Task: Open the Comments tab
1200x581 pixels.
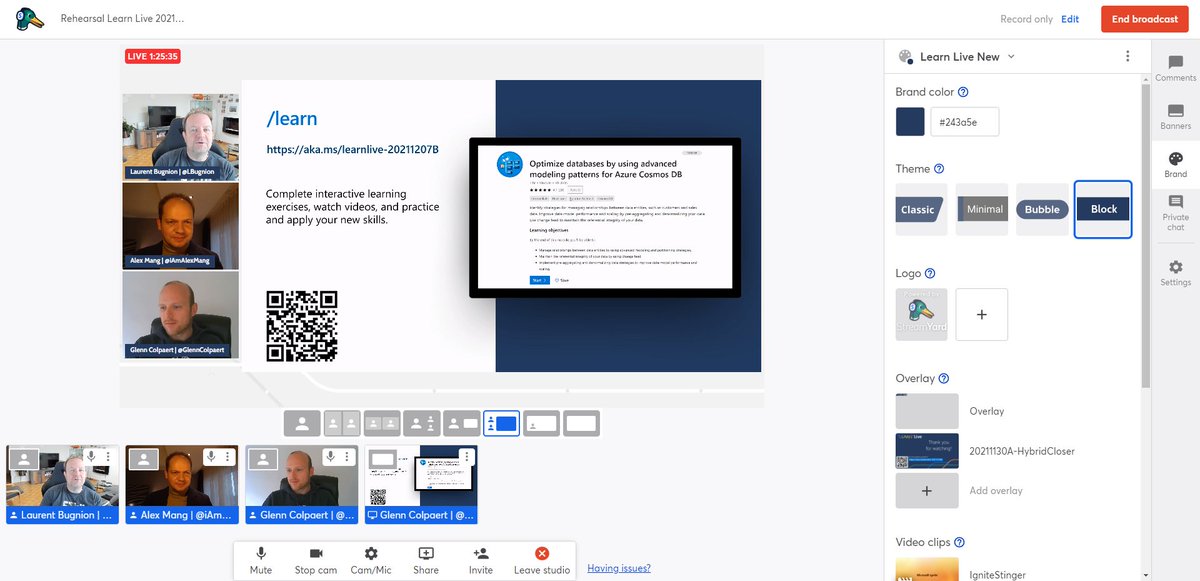Action: pos(1176,68)
